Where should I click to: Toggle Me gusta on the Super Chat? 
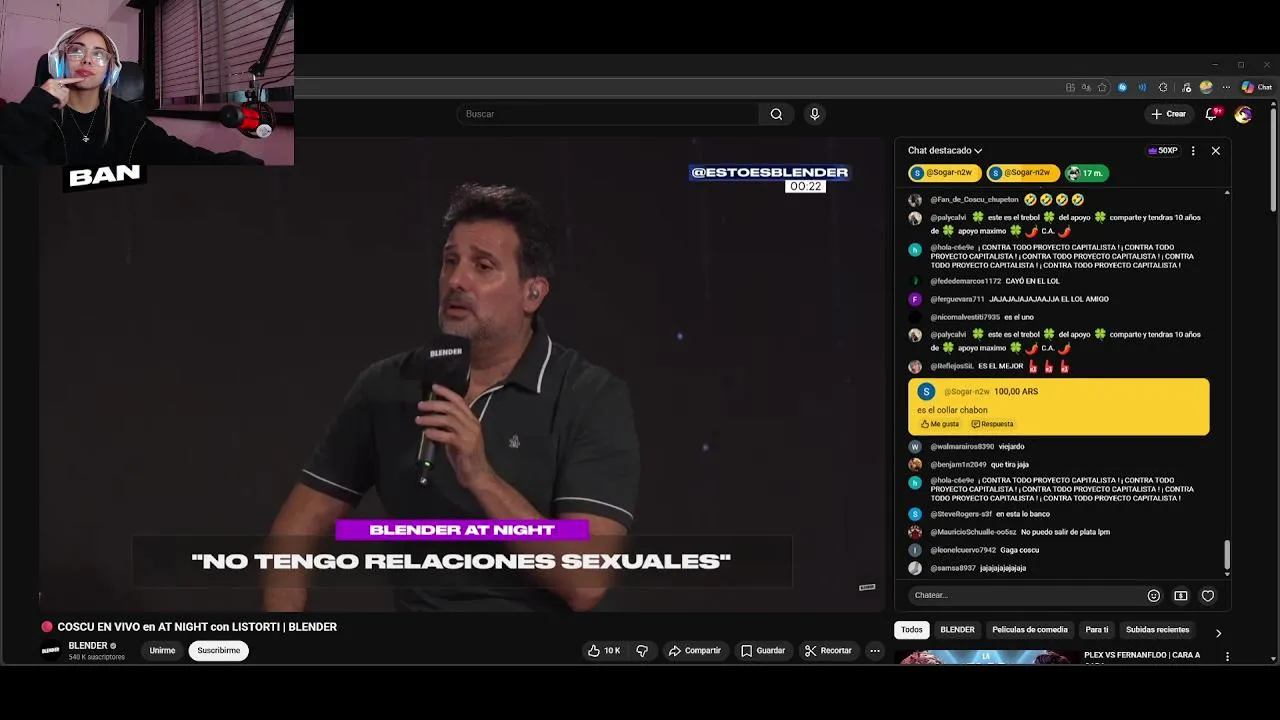click(x=940, y=424)
